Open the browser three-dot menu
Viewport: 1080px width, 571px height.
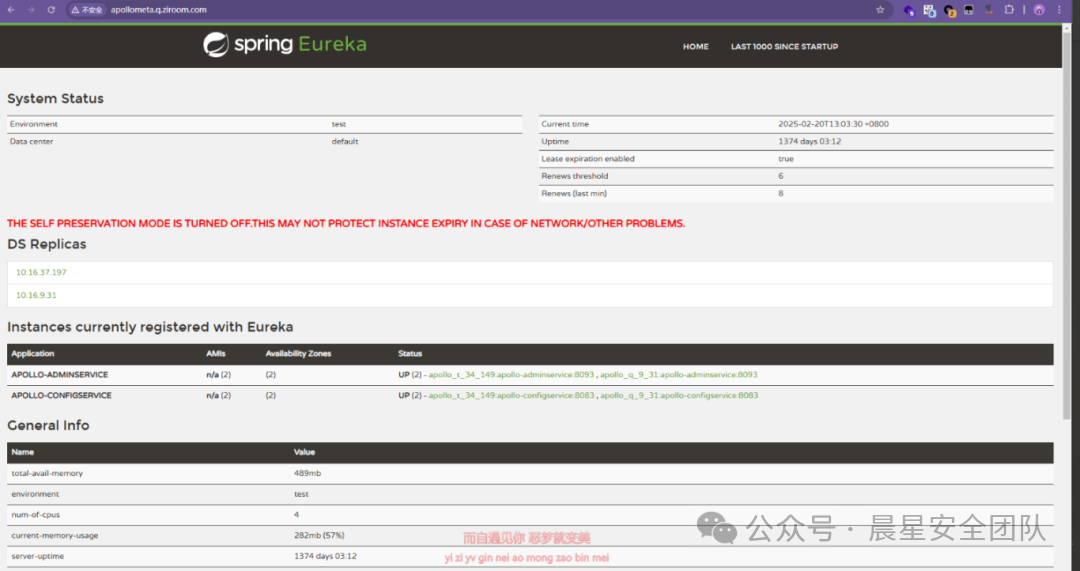click(x=1059, y=10)
